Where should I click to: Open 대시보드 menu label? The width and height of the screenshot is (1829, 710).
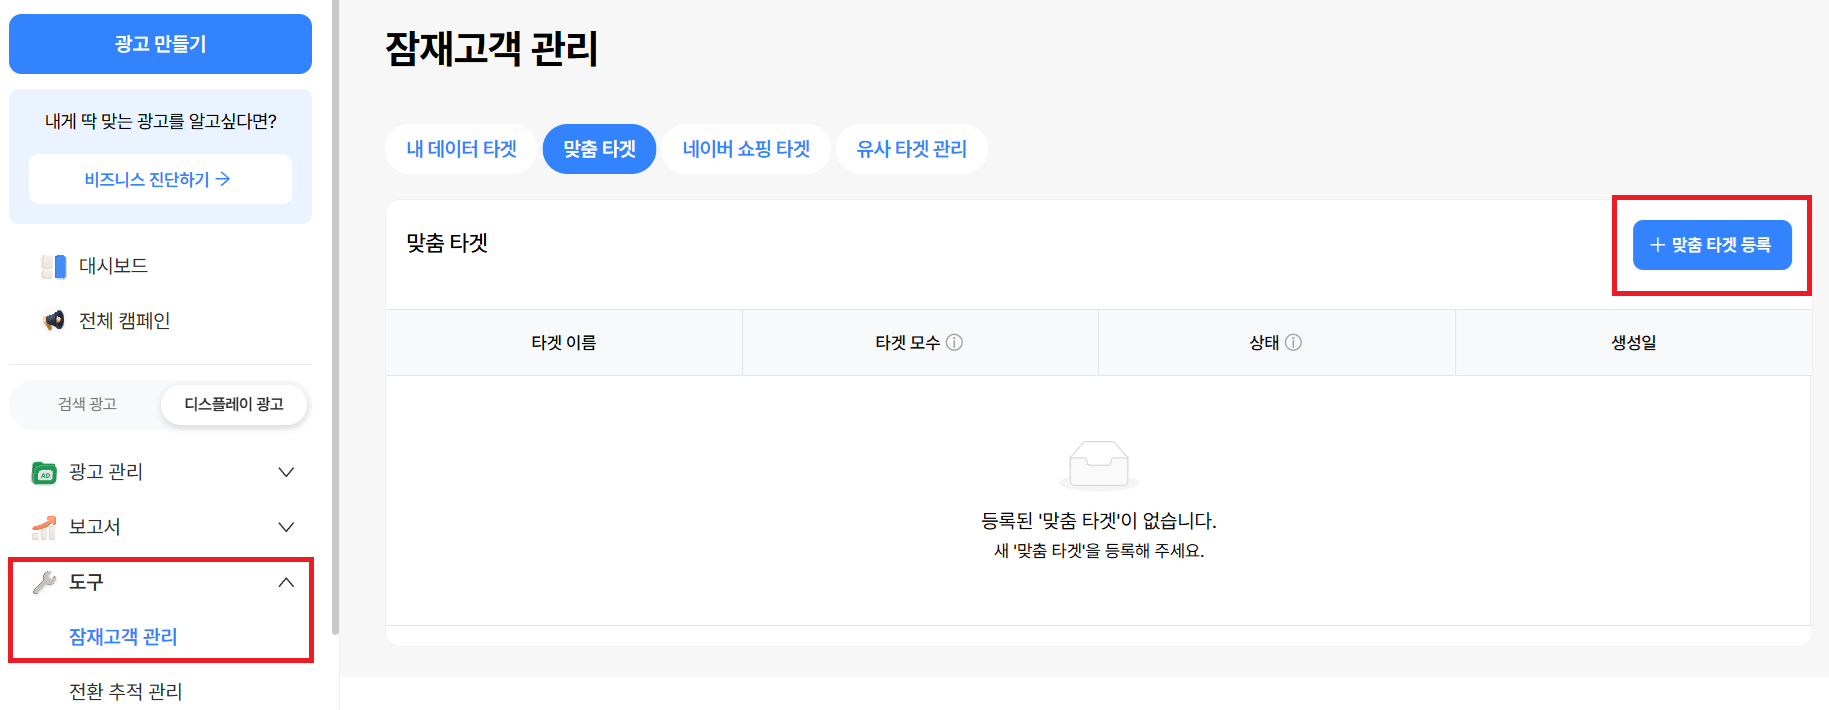click(113, 266)
